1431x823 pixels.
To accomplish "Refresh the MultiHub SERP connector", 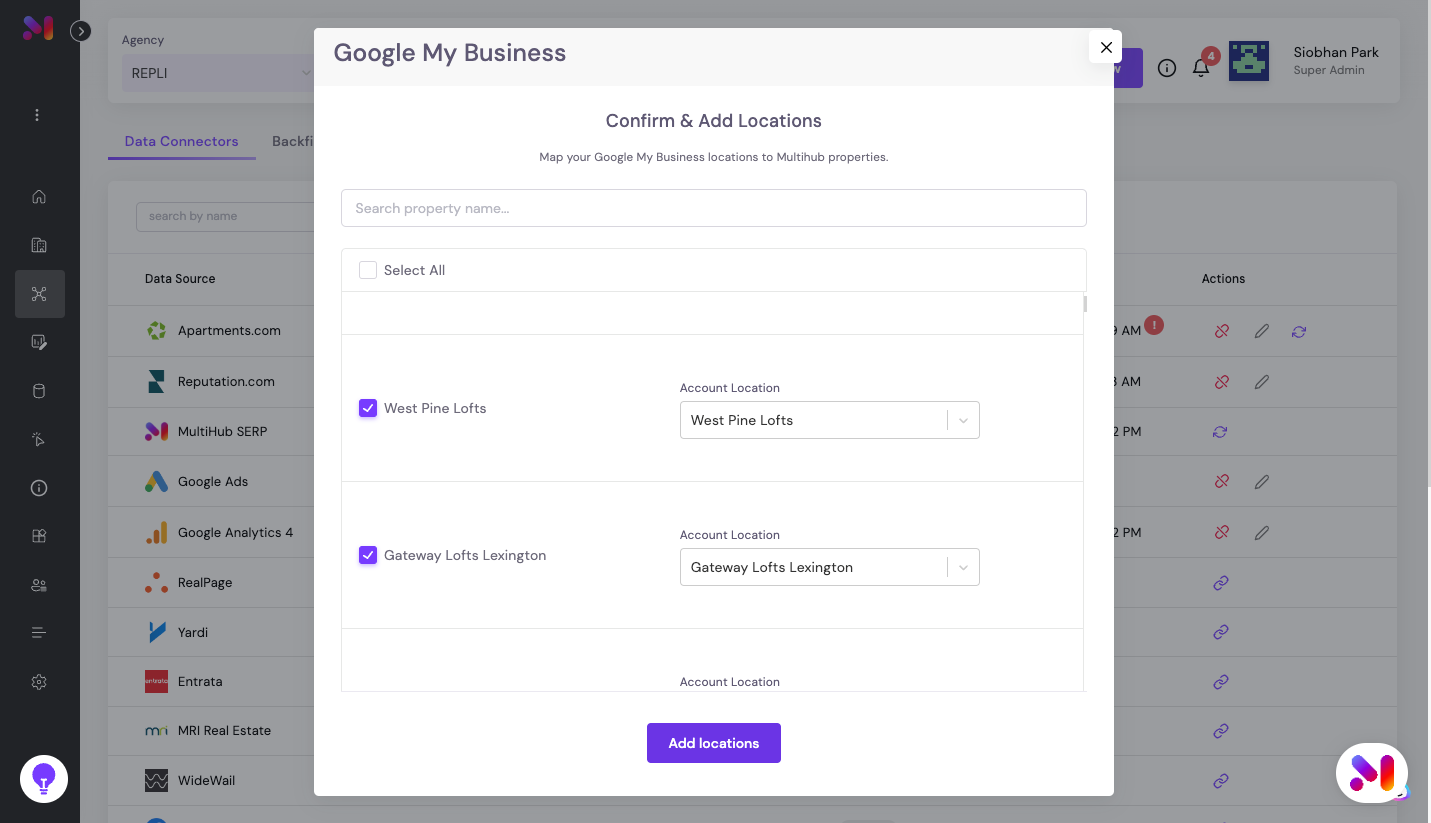I will [x=1220, y=432].
